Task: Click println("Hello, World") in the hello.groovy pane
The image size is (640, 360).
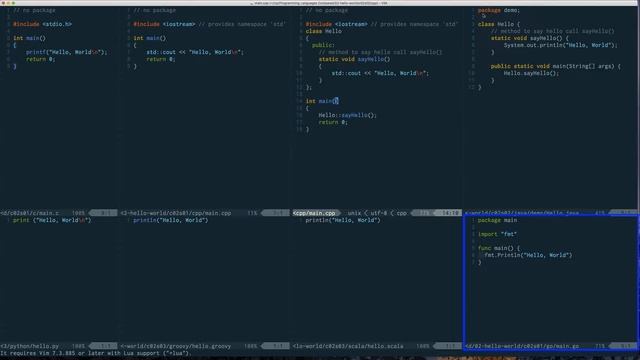Action: coord(171,220)
